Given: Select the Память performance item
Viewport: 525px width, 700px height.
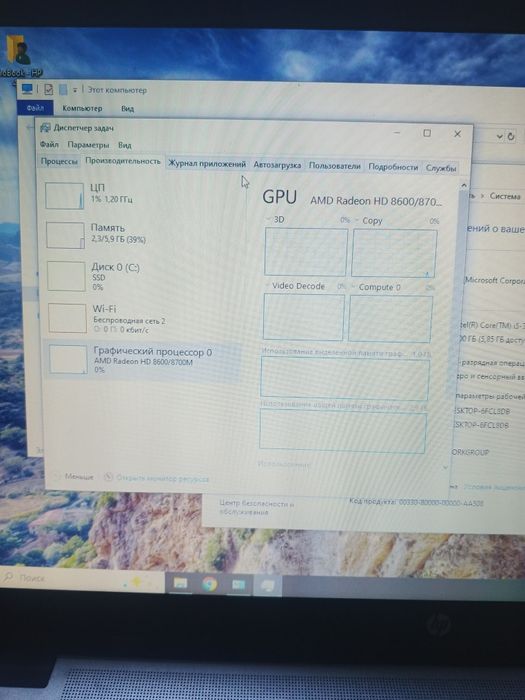Looking at the screenshot, I should pyautogui.click(x=144, y=234).
